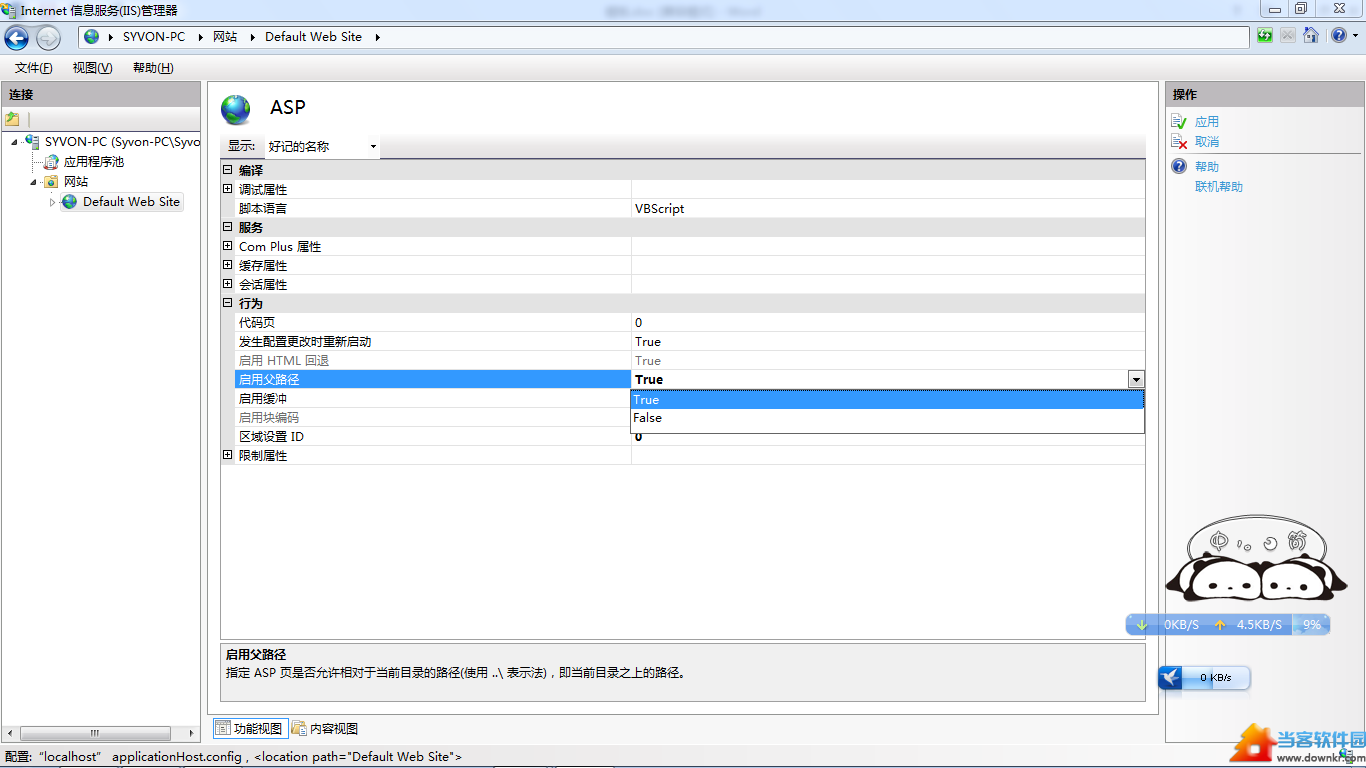The image size is (1366, 768).
Task: Expand 缓存属性 group
Action: pyautogui.click(x=227, y=265)
